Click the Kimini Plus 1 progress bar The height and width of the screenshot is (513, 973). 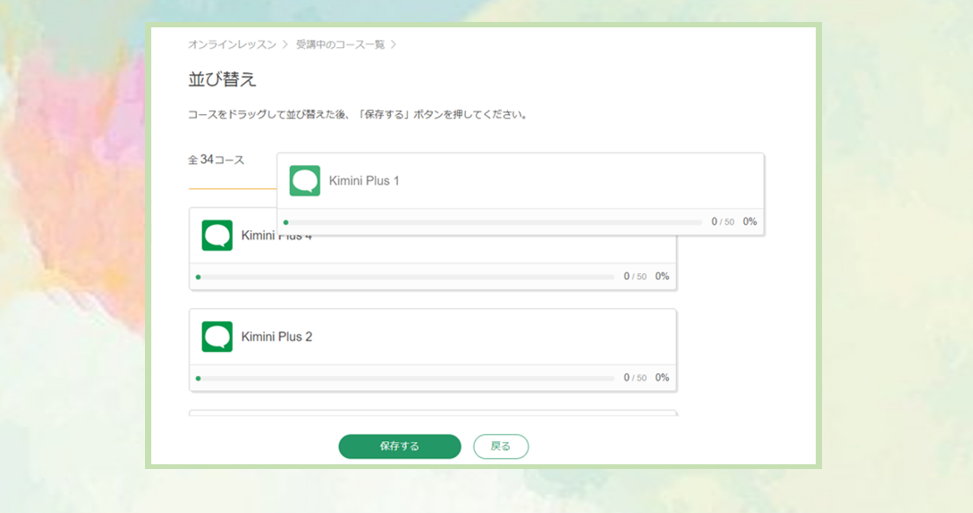(x=495, y=222)
